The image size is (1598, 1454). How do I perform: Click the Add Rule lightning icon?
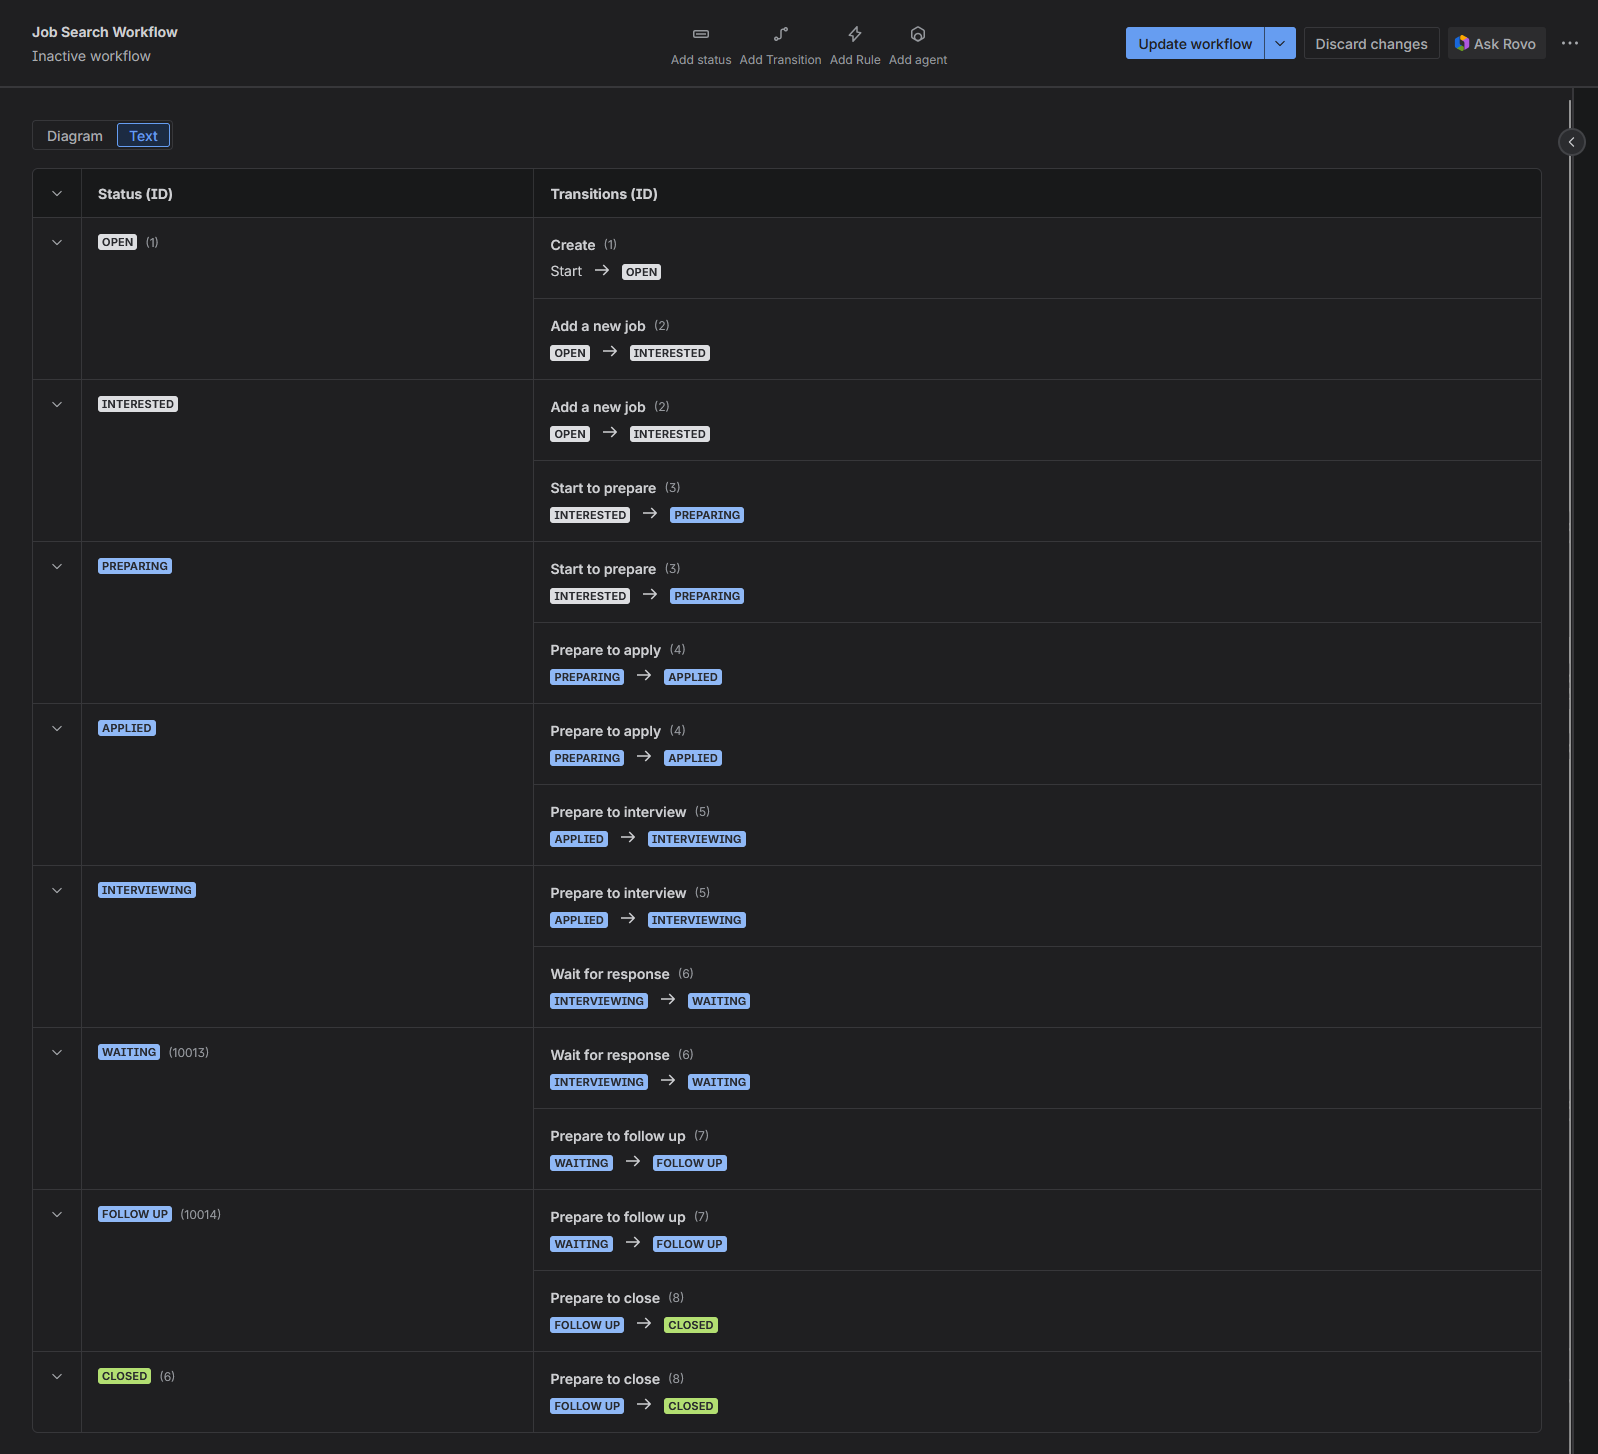(x=855, y=34)
